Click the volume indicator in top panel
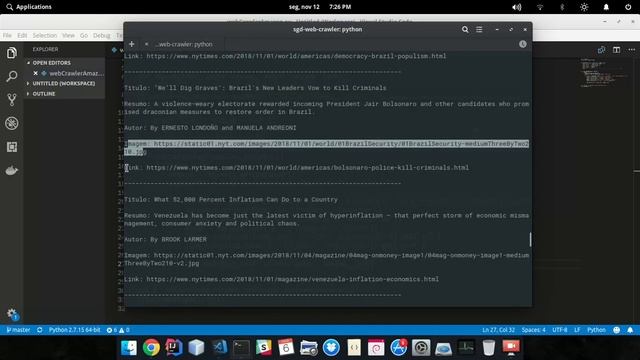 pyautogui.click(x=517, y=7)
